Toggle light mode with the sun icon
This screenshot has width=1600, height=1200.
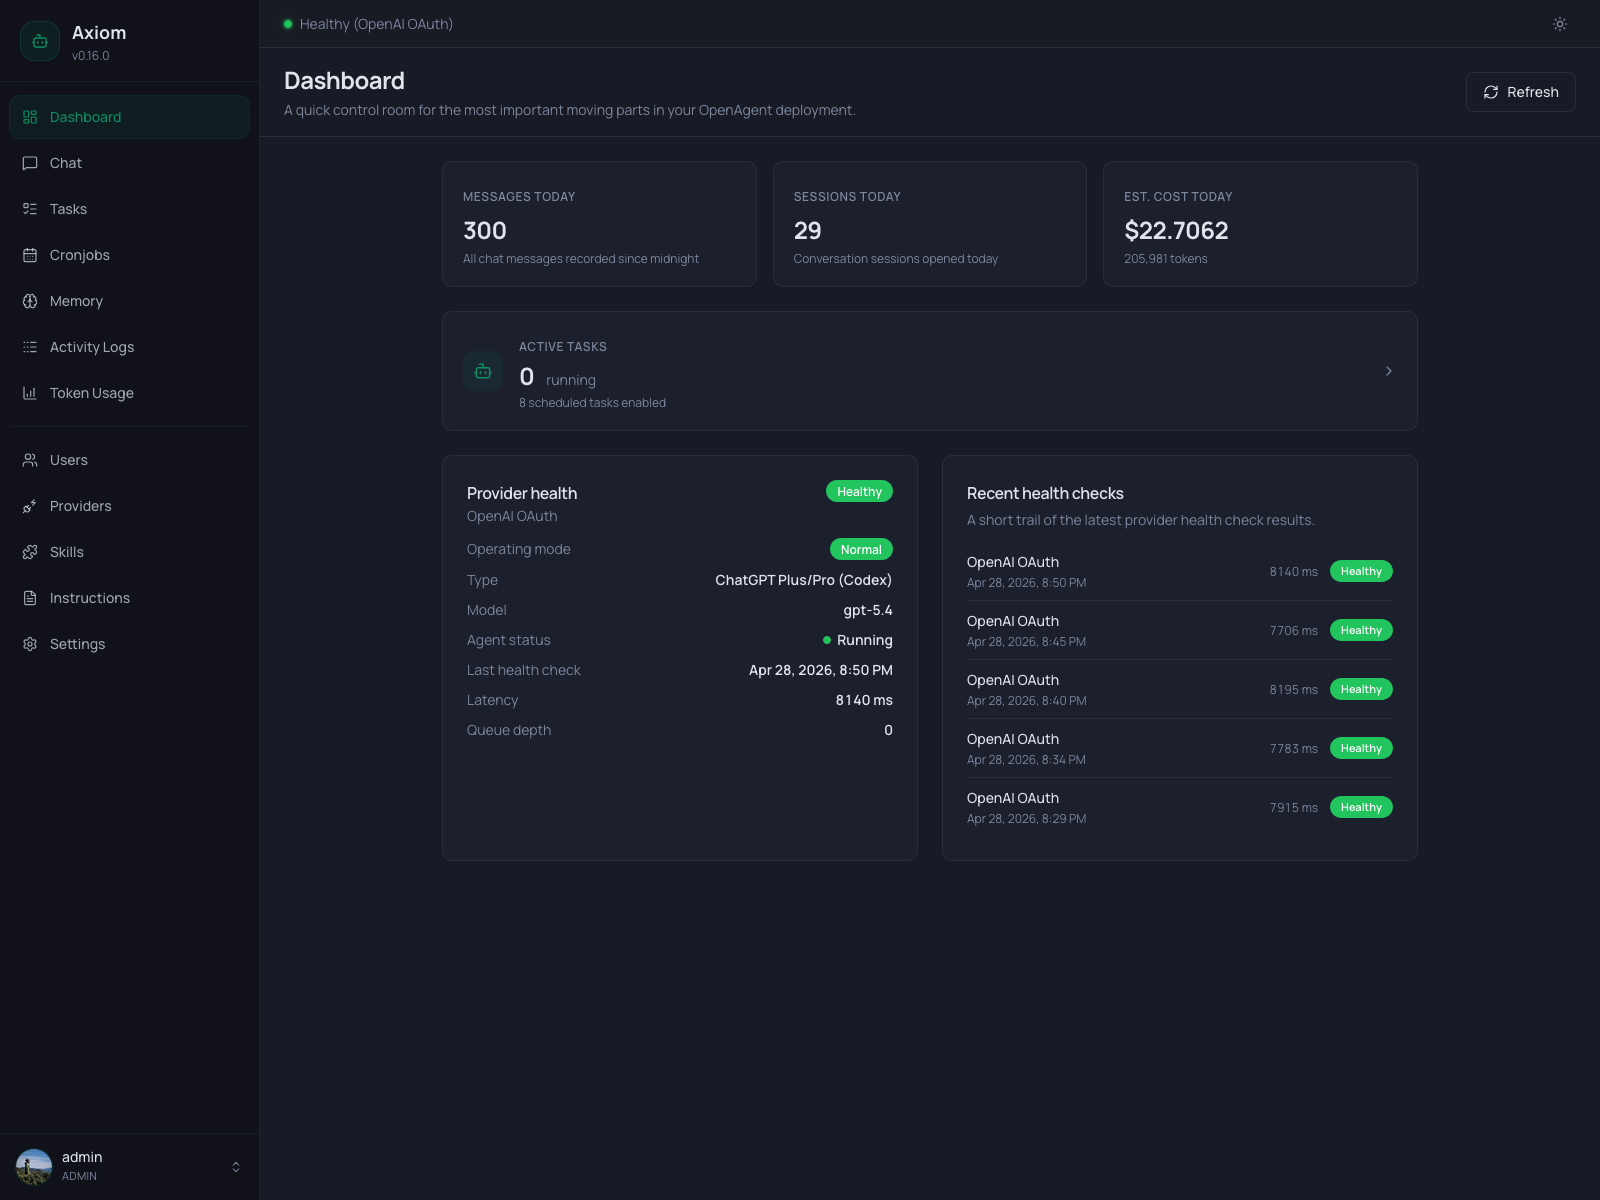click(x=1559, y=24)
